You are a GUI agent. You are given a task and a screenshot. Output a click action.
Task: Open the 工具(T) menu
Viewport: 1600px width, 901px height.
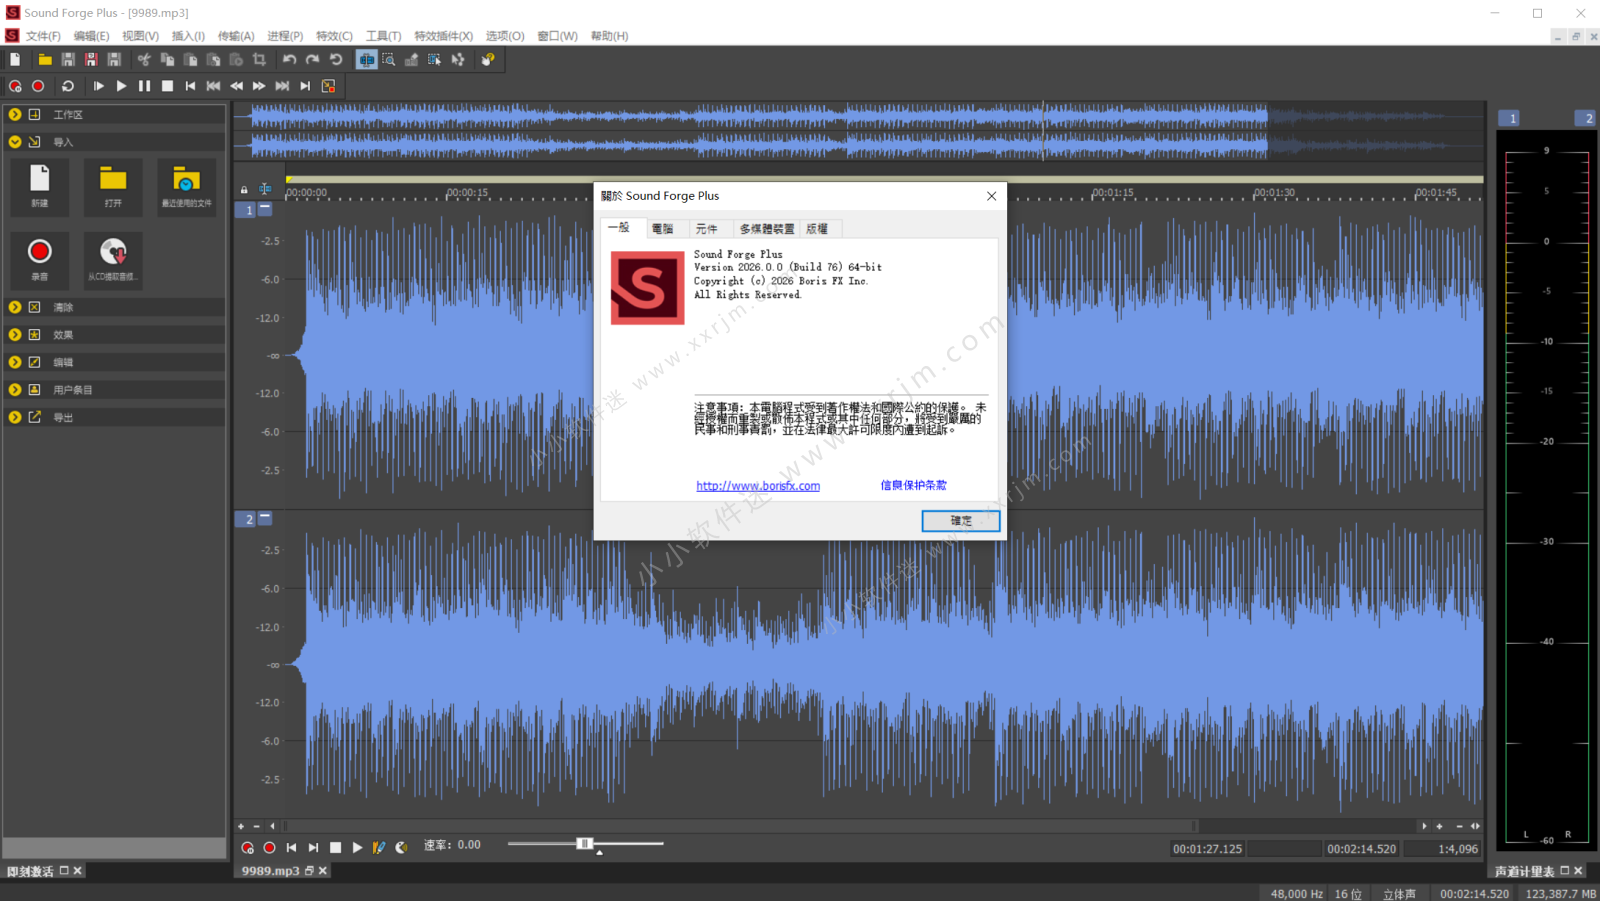383,36
